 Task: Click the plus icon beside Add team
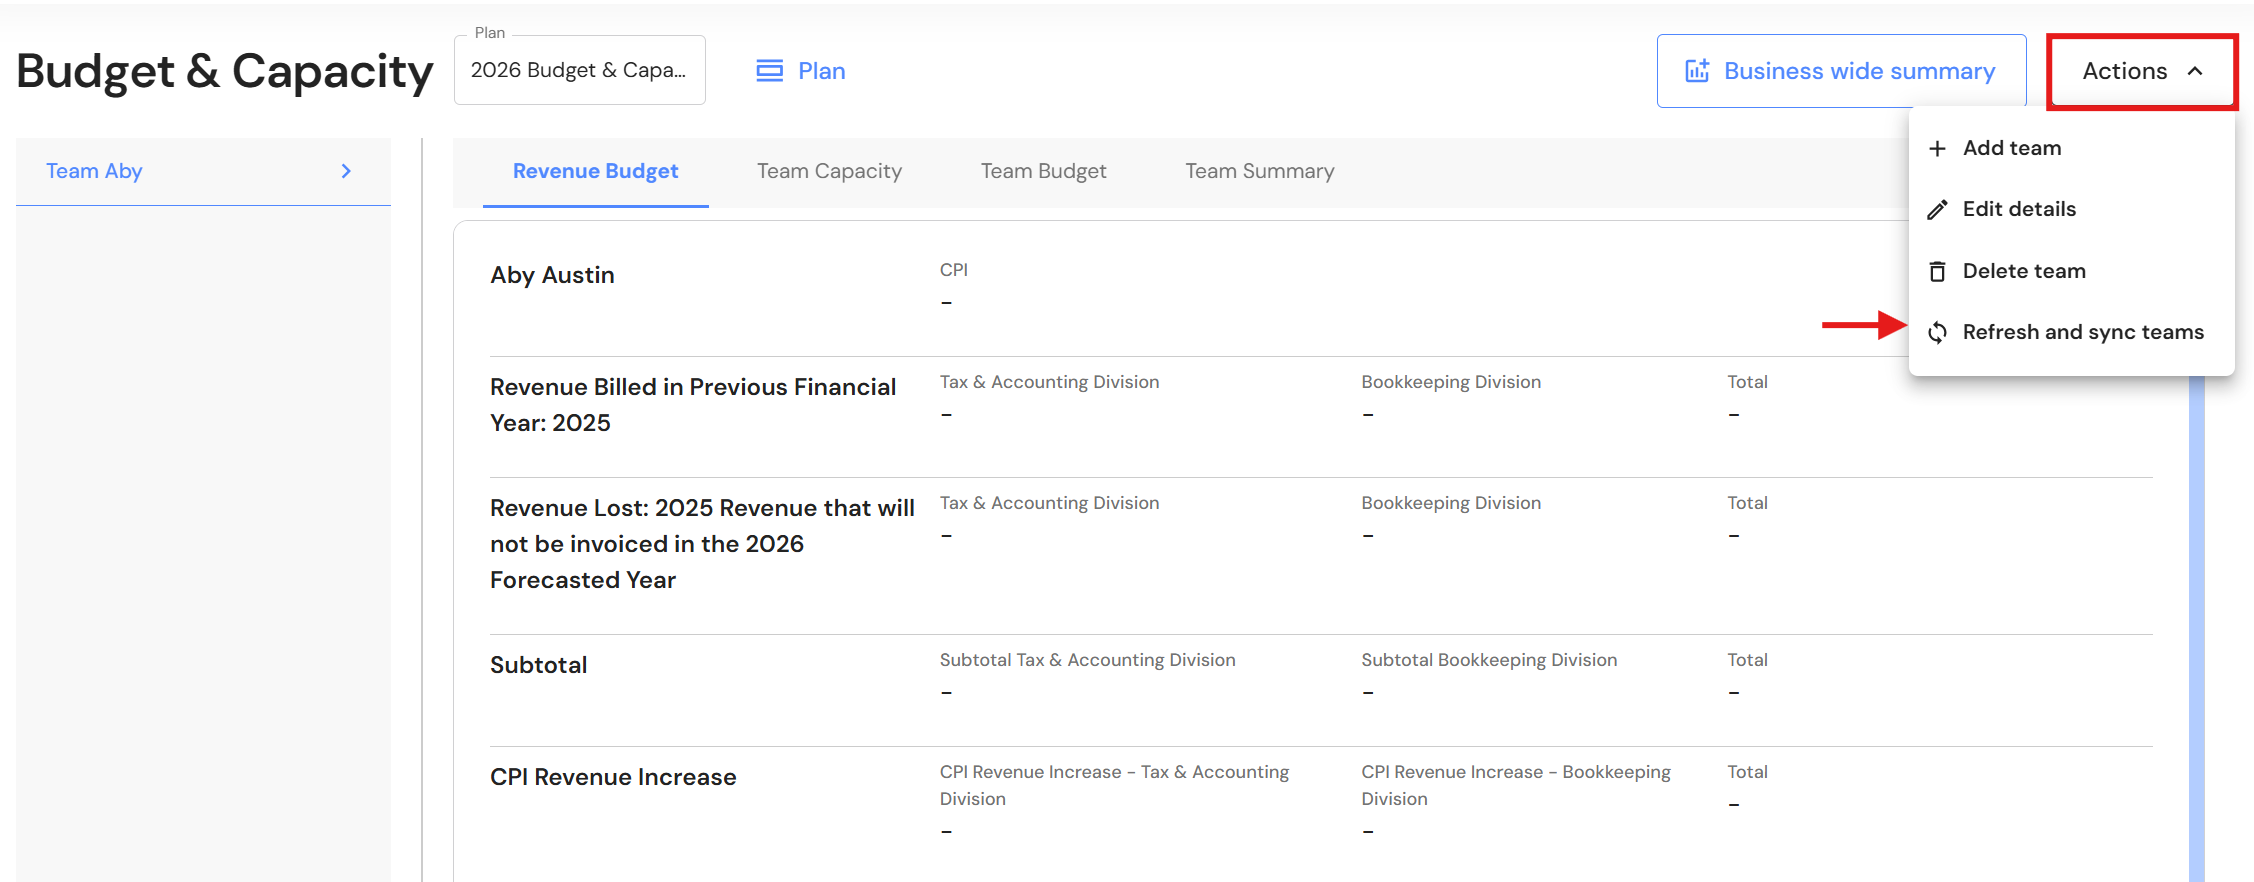(1937, 149)
